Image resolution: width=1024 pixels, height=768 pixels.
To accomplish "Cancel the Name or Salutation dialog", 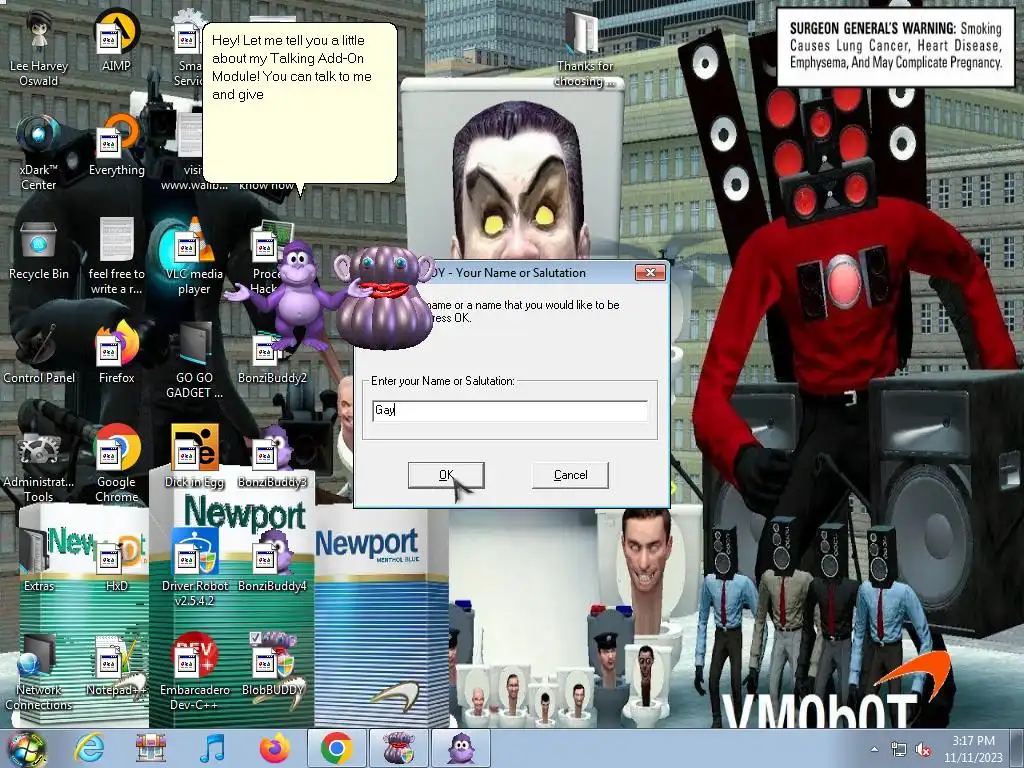I will 570,475.
